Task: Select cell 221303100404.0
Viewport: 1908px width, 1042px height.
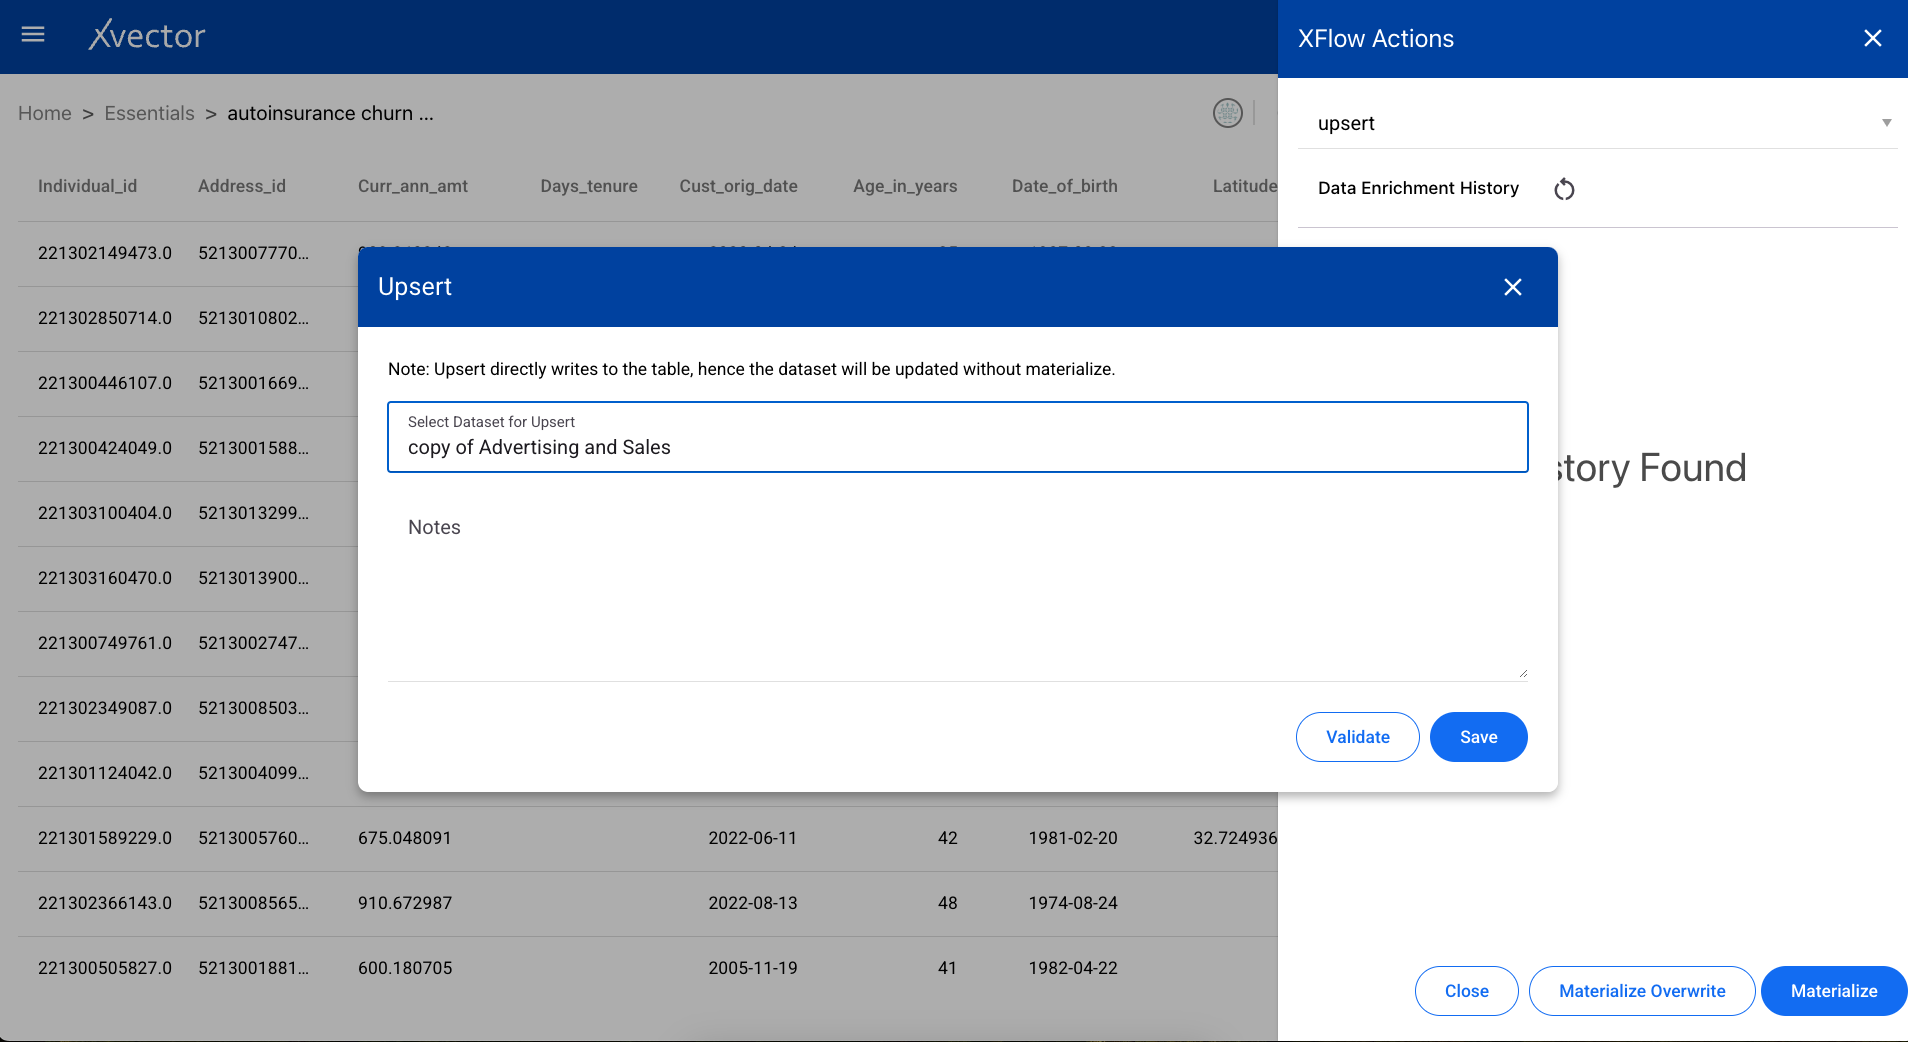Action: (105, 513)
